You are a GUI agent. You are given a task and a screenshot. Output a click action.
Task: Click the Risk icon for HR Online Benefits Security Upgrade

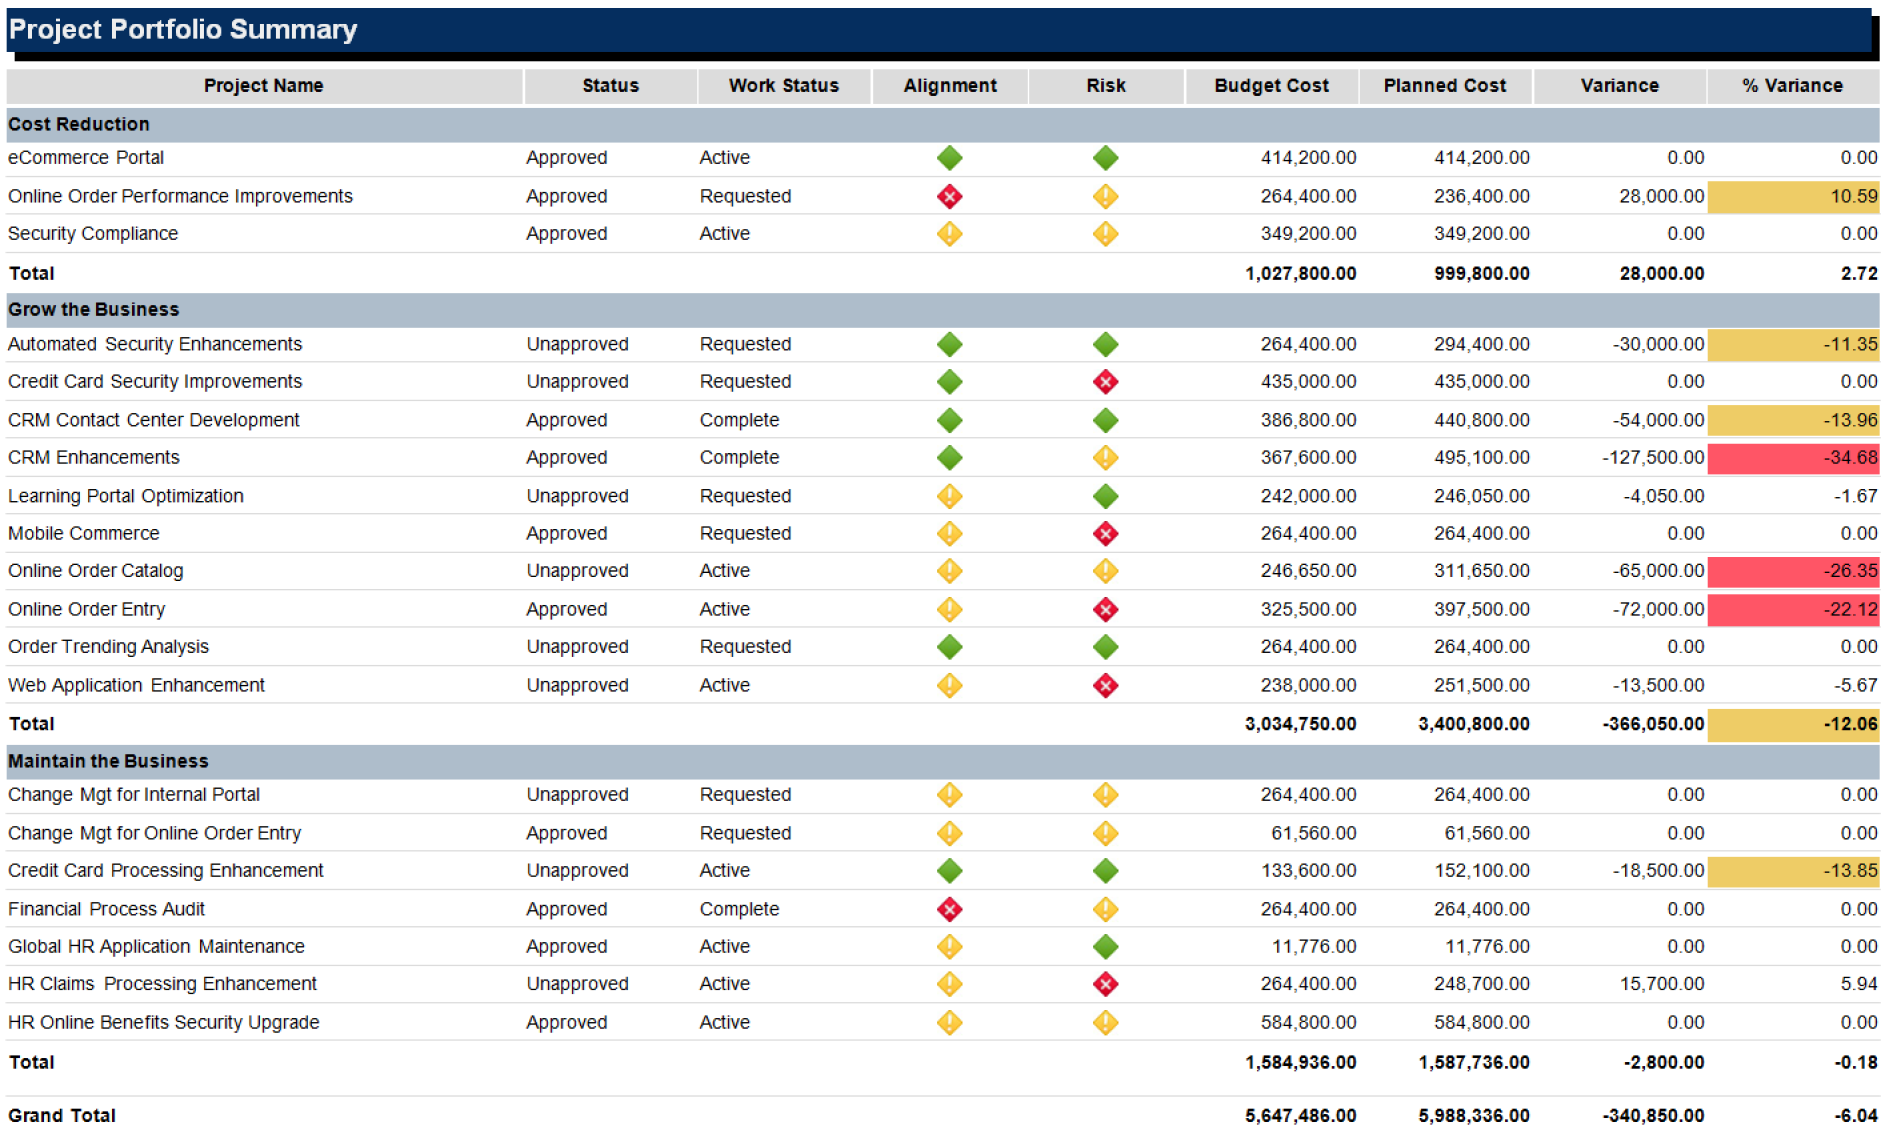coord(1105,1022)
